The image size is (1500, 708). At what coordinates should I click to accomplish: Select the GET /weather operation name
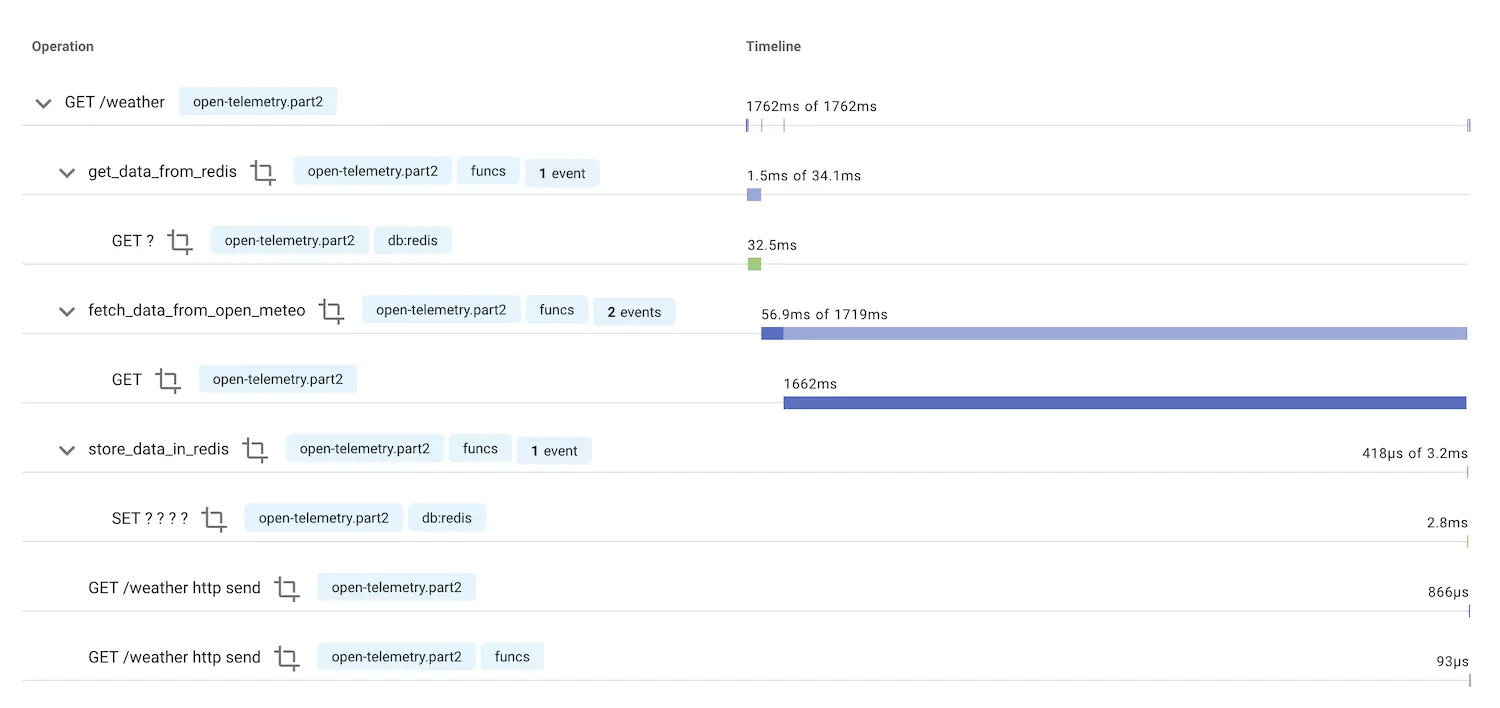click(114, 102)
